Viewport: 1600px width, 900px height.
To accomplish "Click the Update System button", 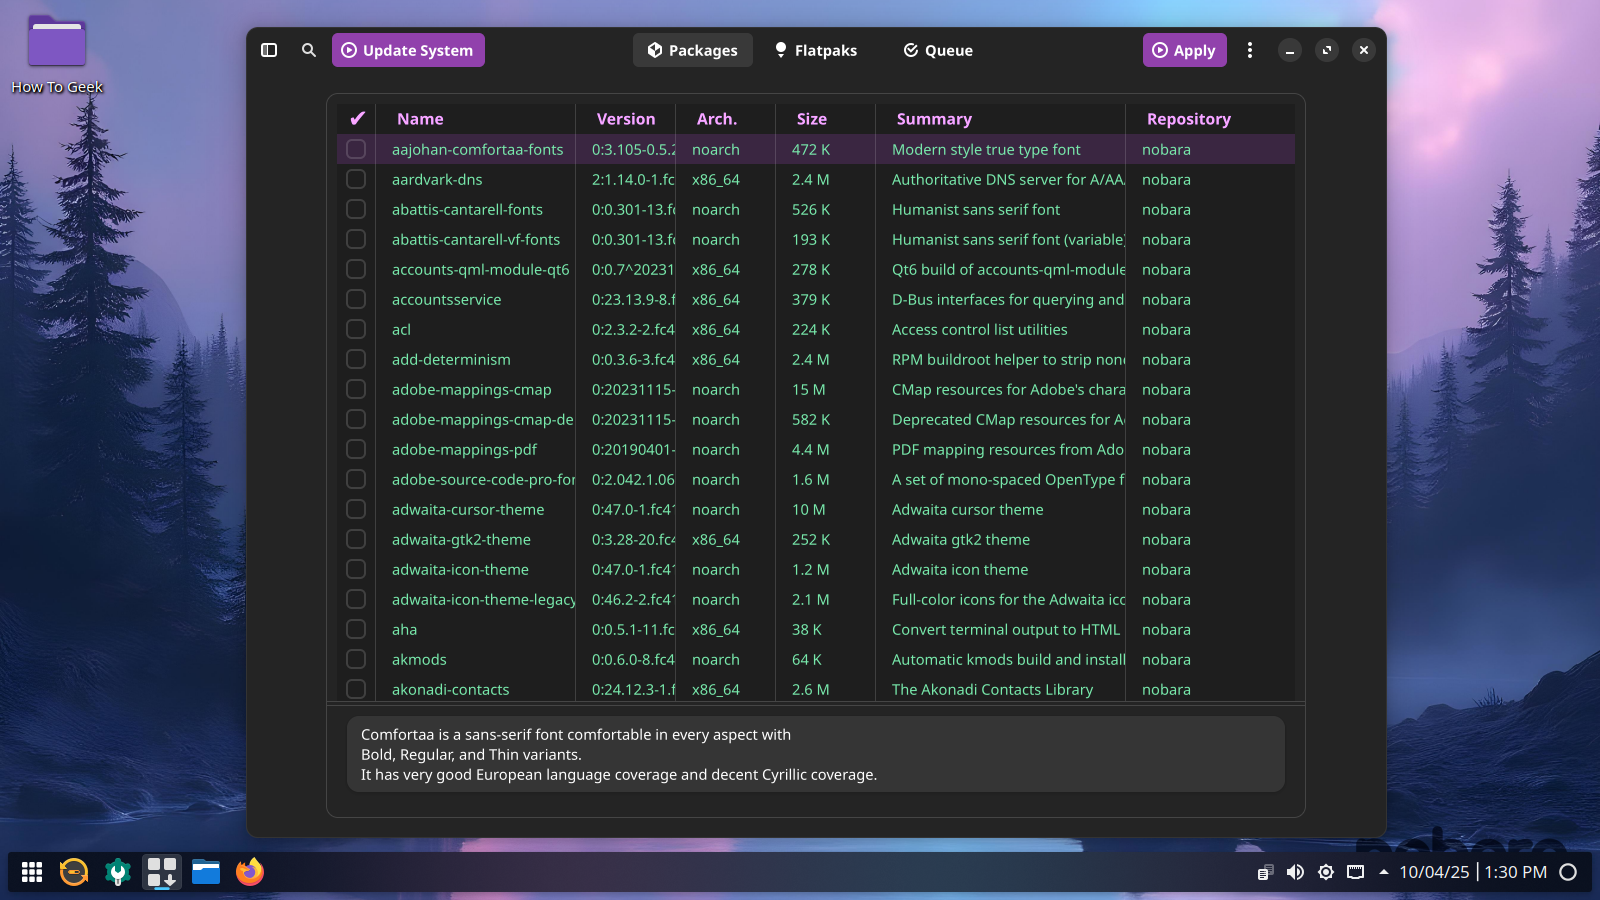I will coord(408,50).
